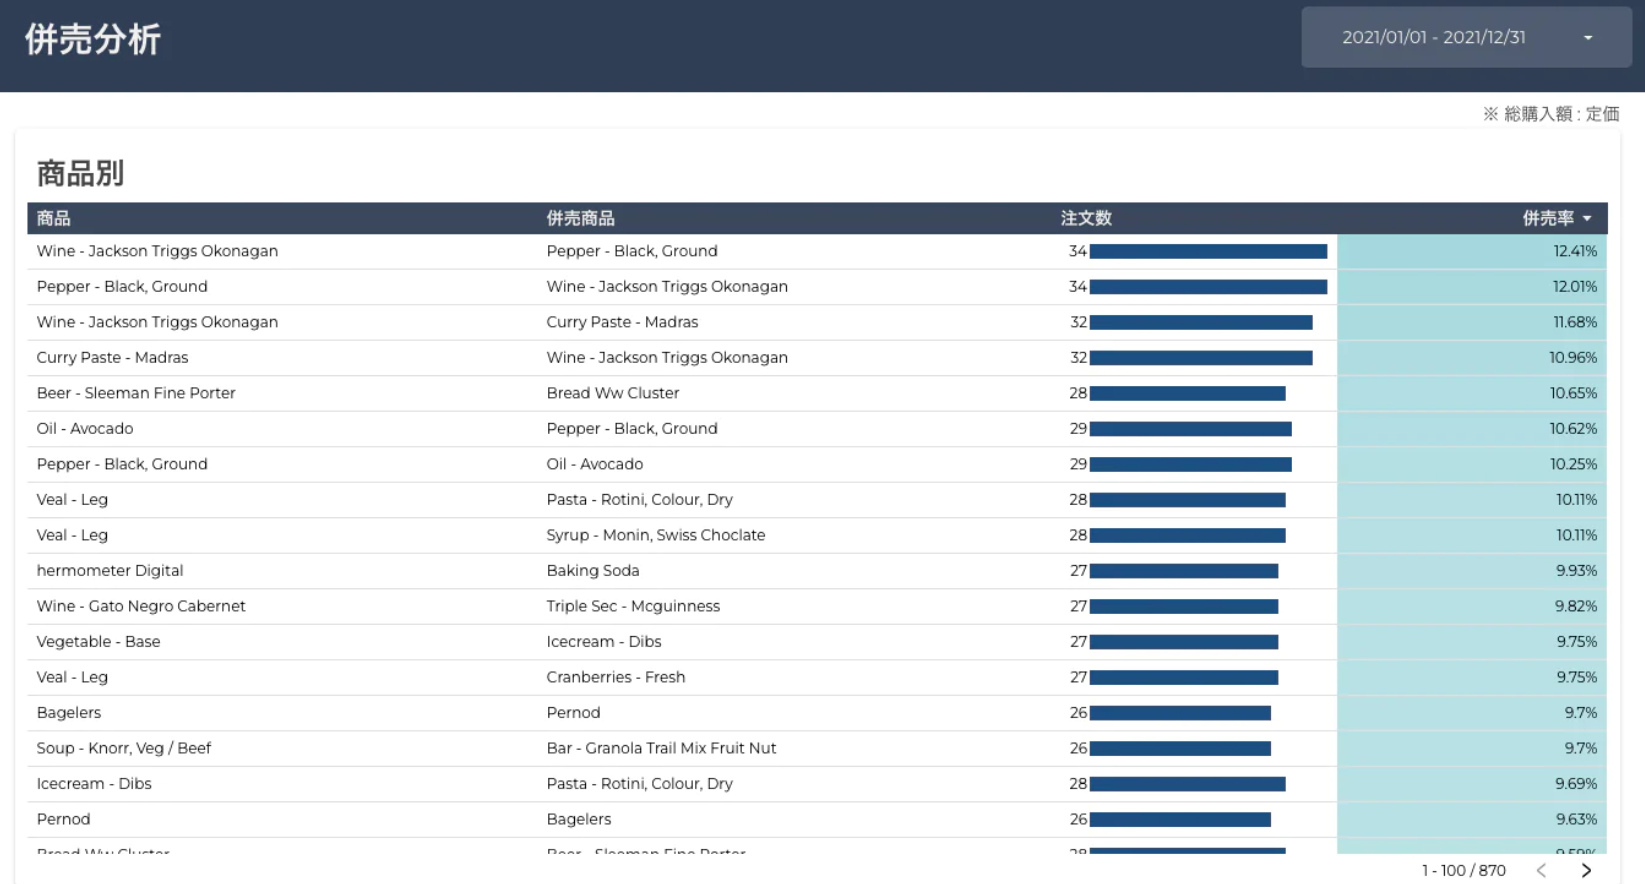Click the order bar for Wine - Gato Negro Cabernet
The image size is (1645, 884).
tap(1184, 607)
